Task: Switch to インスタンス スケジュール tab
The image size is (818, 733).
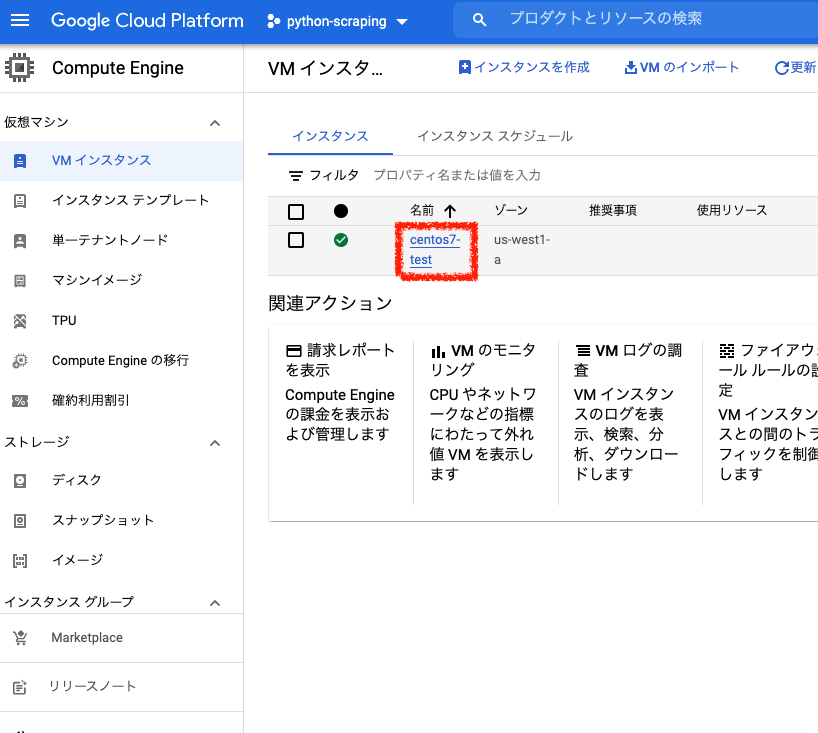Action: pos(495,136)
